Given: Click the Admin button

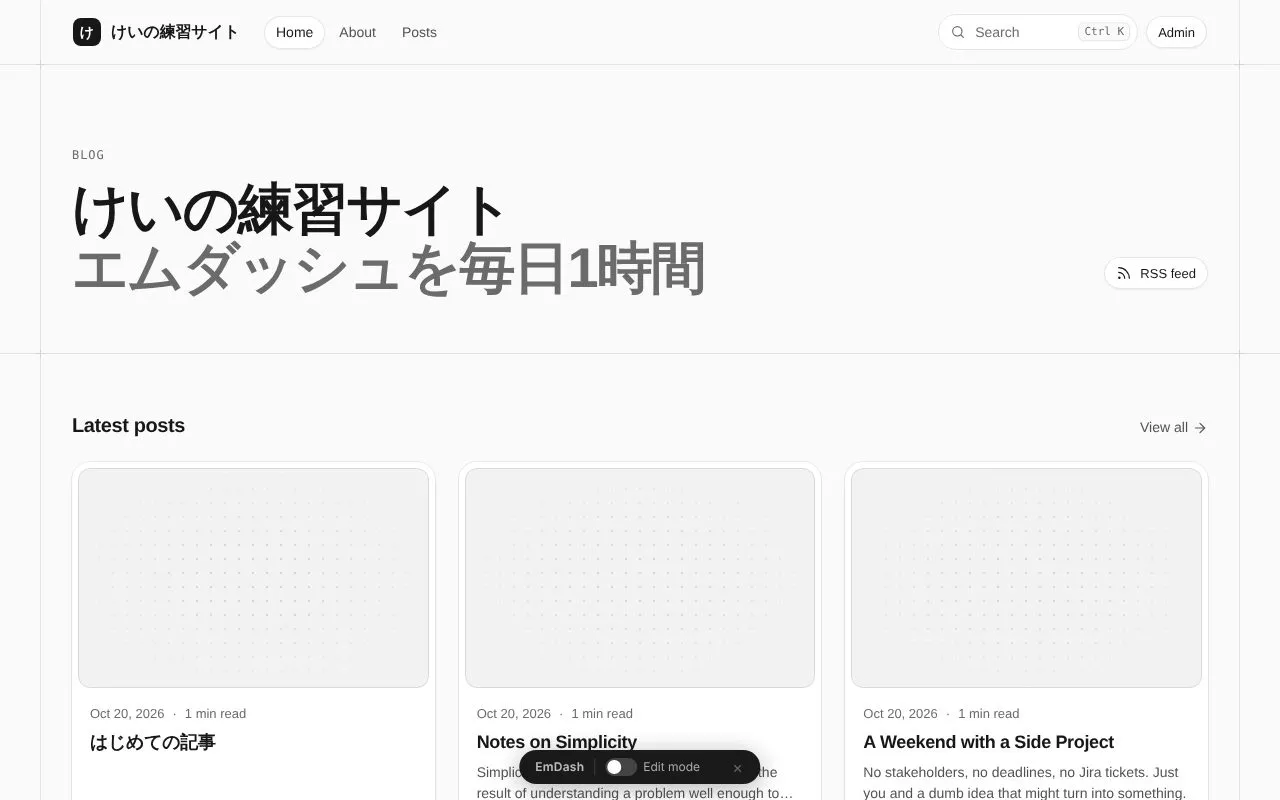Looking at the screenshot, I should click(1176, 32).
